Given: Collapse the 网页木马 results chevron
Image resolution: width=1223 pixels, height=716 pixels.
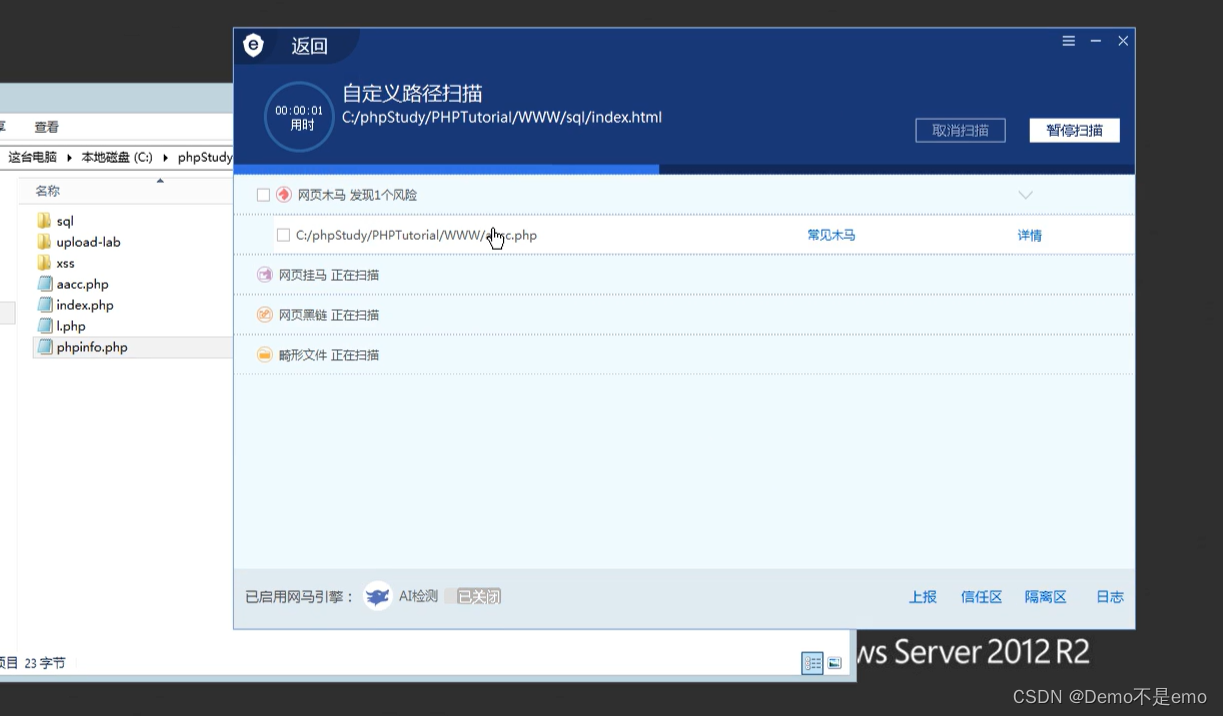Looking at the screenshot, I should 1025,195.
